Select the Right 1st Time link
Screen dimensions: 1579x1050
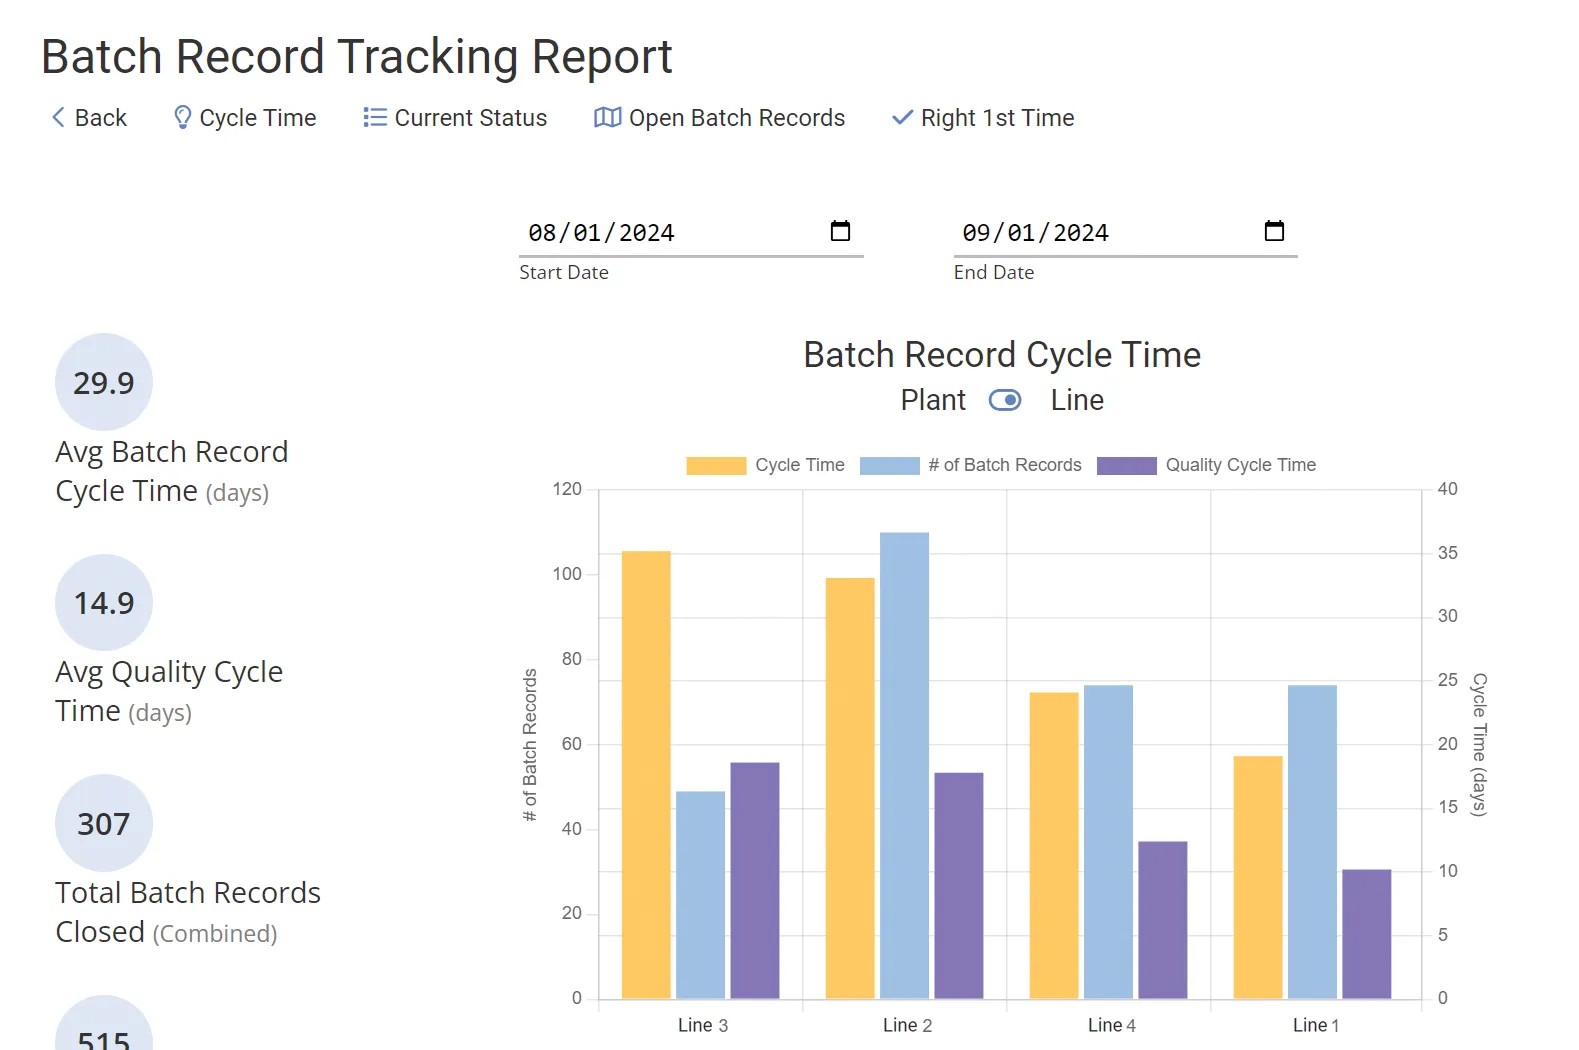(997, 118)
